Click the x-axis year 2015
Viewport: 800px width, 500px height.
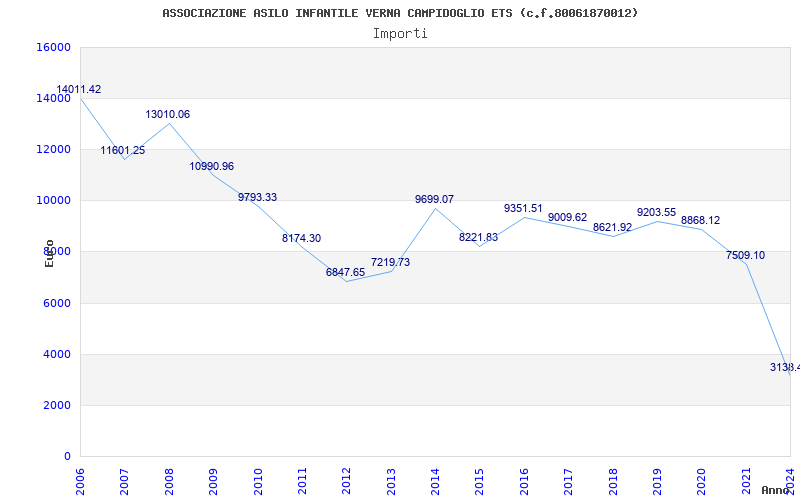click(x=480, y=482)
